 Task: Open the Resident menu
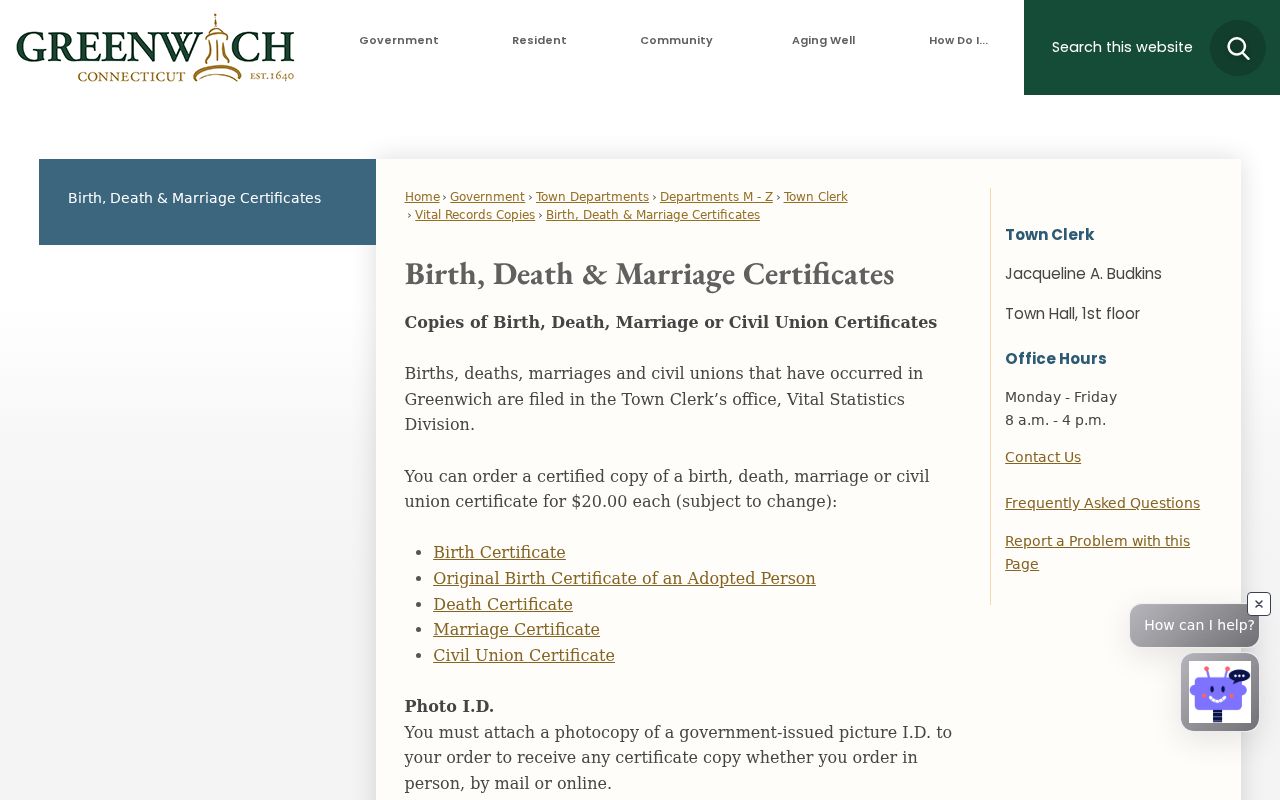click(x=539, y=41)
